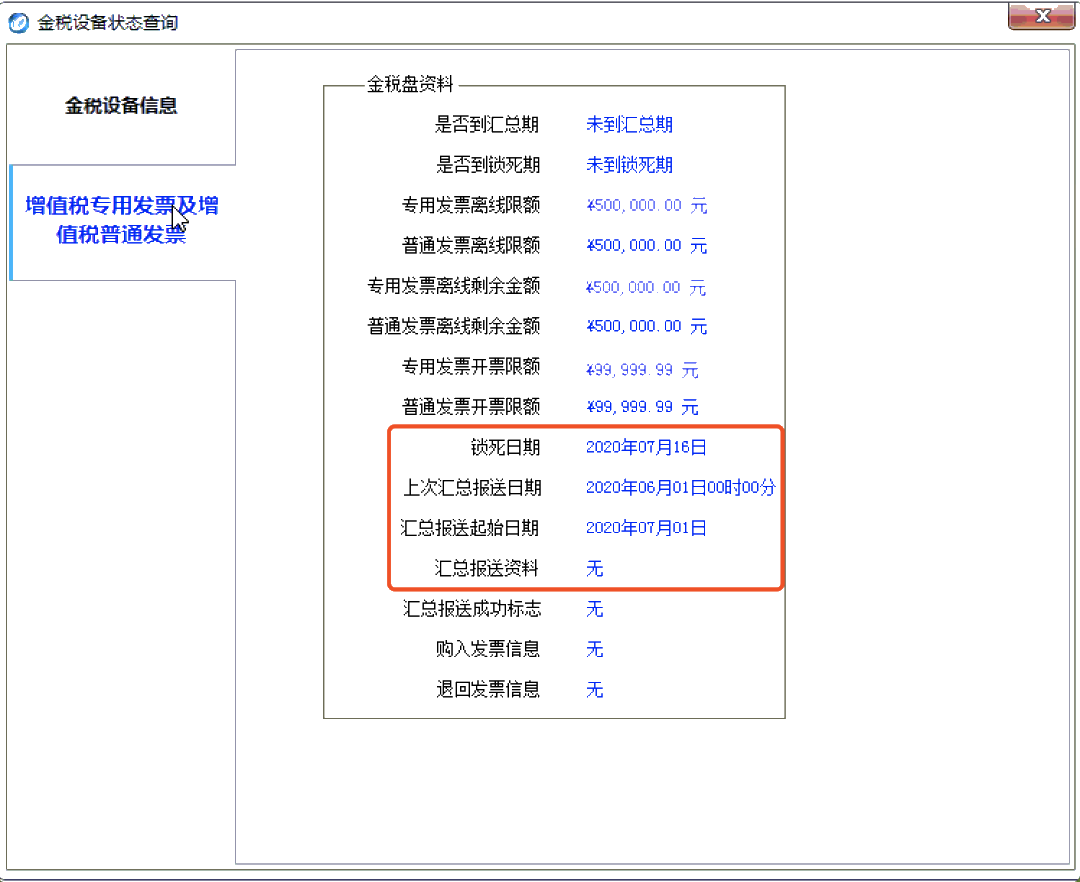Click the 未到锁死期 value
The height and width of the screenshot is (882, 1080).
tap(630, 165)
